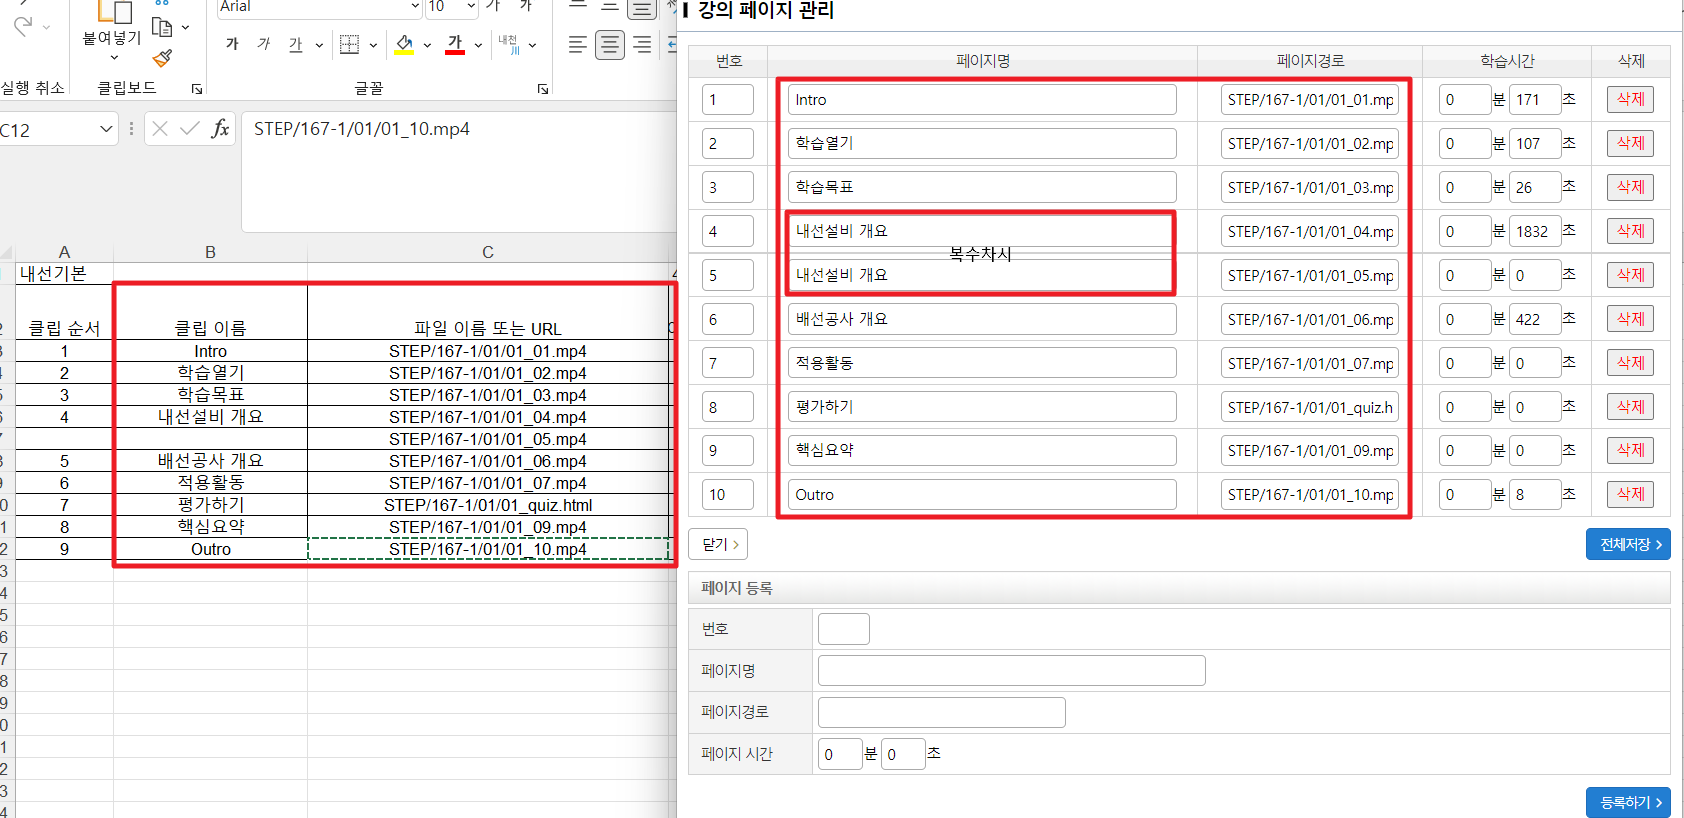This screenshot has height=818, width=1684.
Task: Open the Clipboard group dialog launcher
Action: point(197,89)
